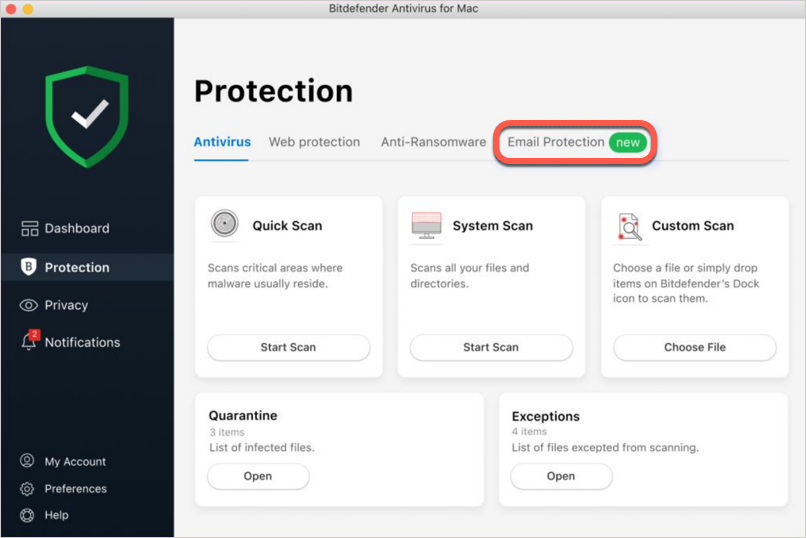Open the Quarantine list
The width and height of the screenshot is (806, 538).
click(258, 476)
